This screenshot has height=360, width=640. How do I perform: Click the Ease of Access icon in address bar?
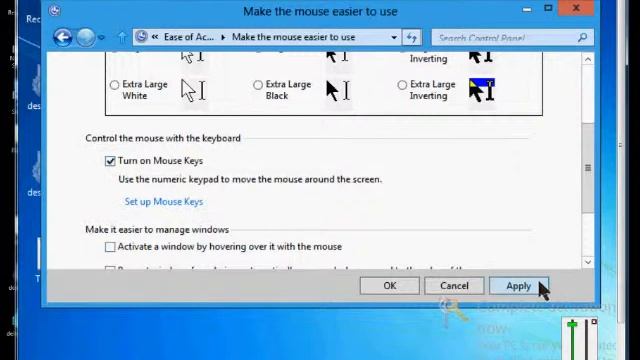141,37
